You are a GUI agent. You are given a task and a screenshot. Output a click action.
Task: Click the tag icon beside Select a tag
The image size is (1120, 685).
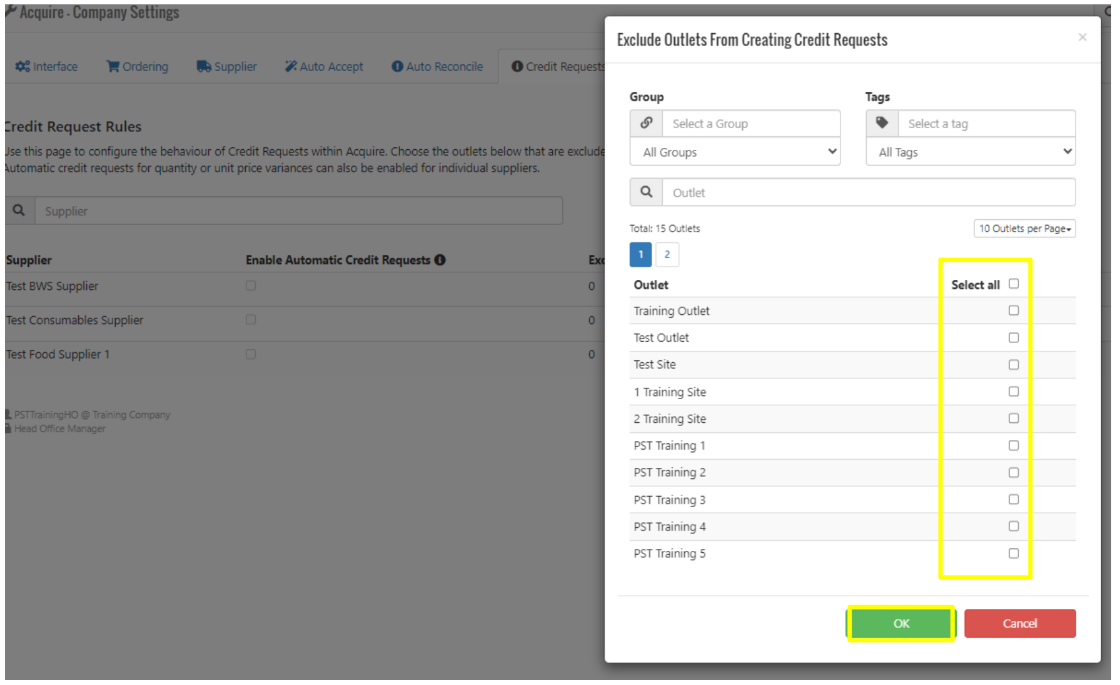coord(881,124)
